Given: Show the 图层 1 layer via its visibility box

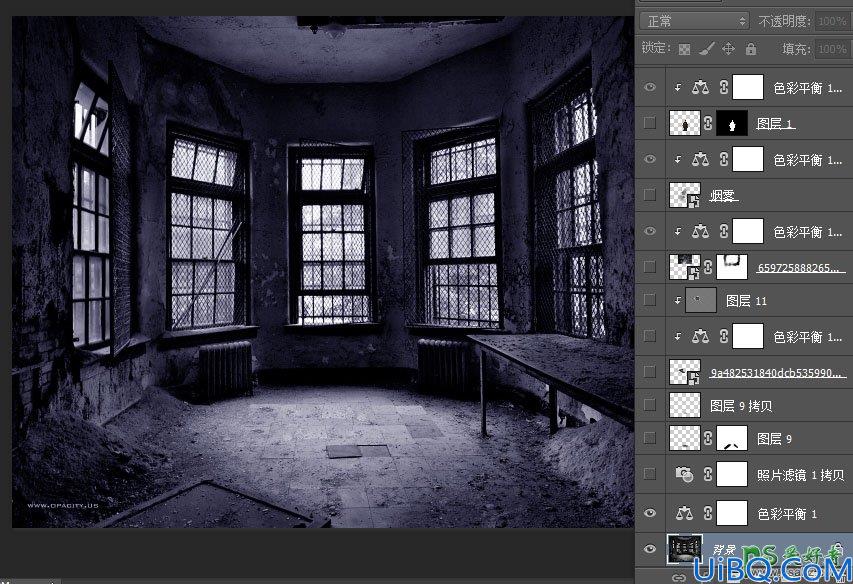Looking at the screenshot, I should pos(650,123).
